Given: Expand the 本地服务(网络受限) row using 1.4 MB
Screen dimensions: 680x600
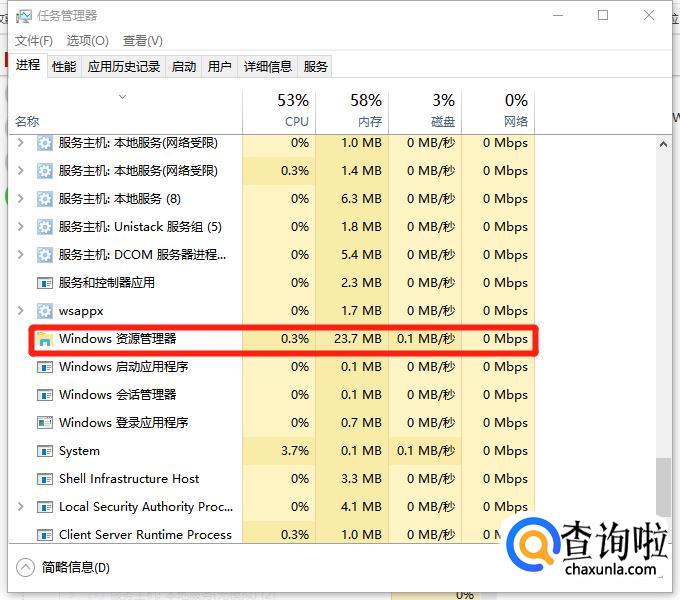Looking at the screenshot, I should [20, 171].
